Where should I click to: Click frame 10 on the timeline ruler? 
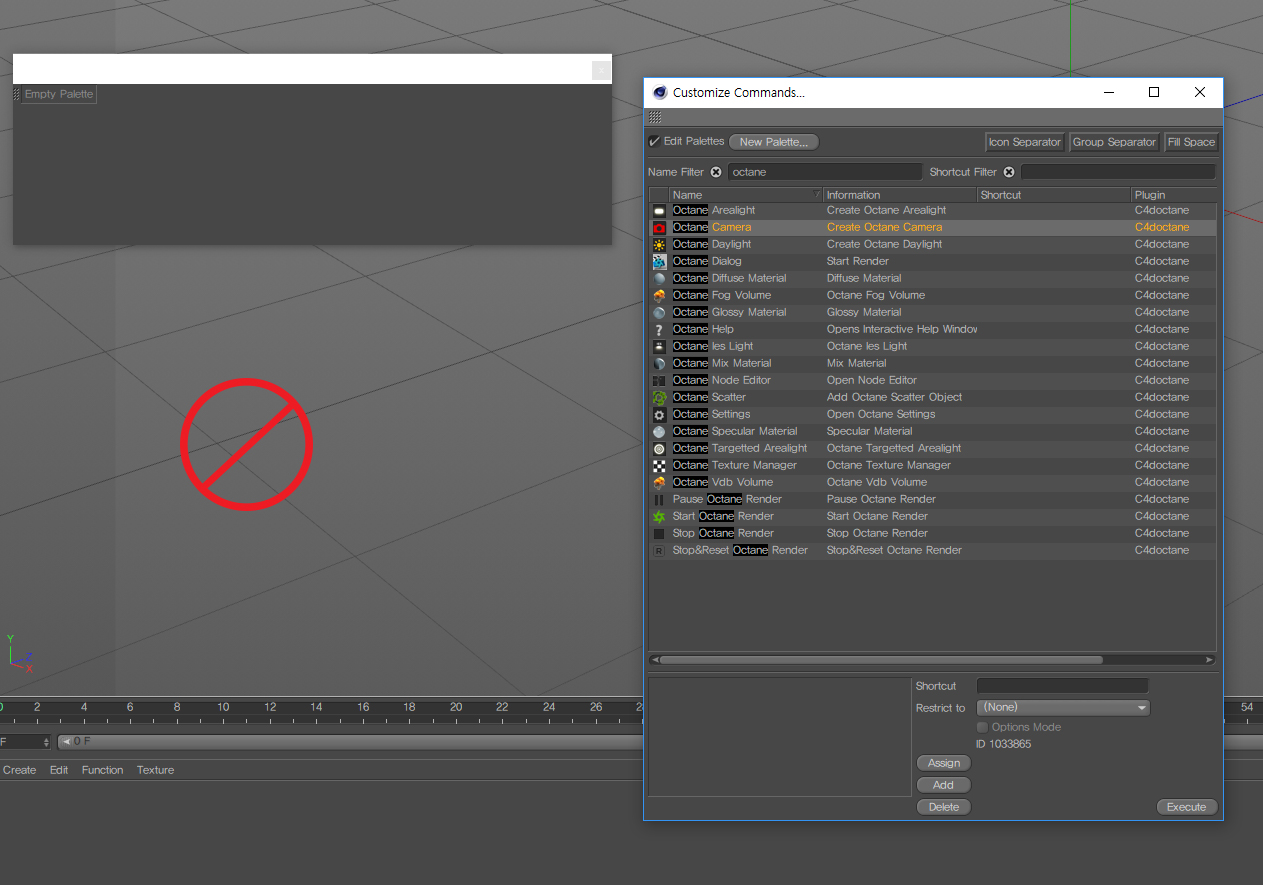point(224,707)
